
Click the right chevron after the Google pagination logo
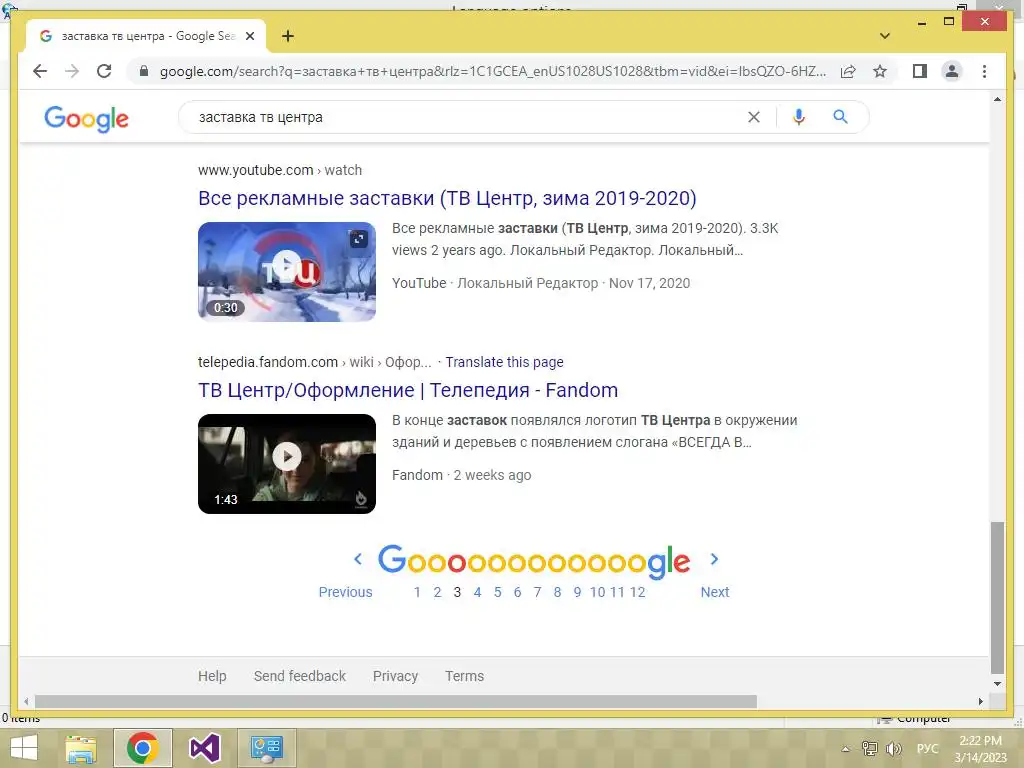(x=714, y=559)
